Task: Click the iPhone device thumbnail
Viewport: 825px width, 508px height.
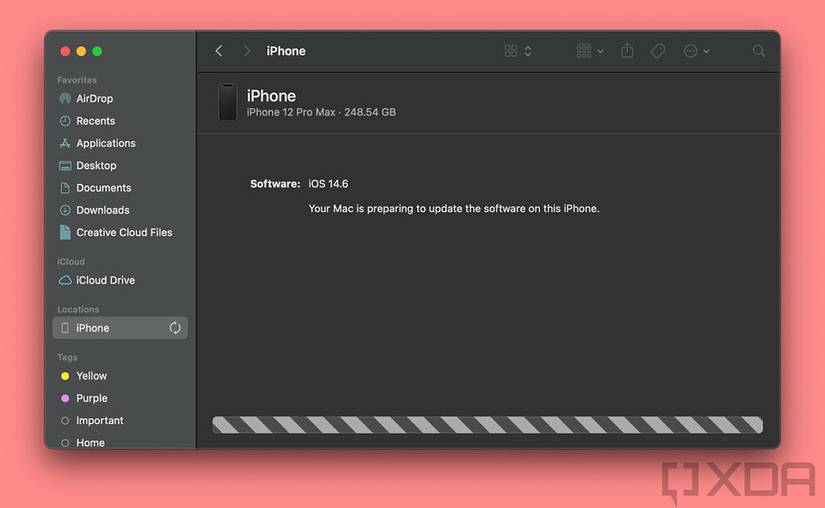Action: [227, 102]
